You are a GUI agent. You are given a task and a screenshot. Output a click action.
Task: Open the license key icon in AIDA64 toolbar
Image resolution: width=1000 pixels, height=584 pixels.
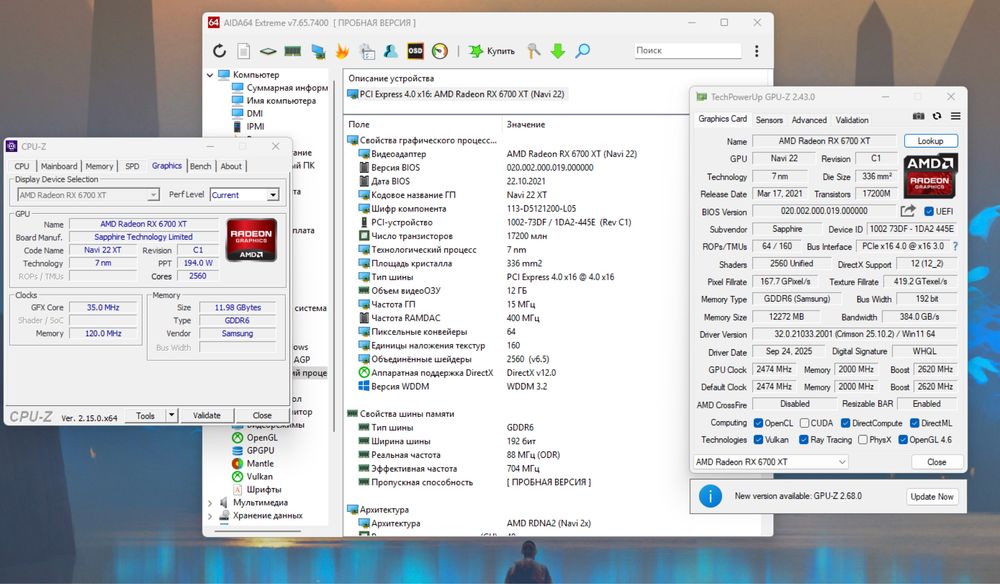(534, 51)
